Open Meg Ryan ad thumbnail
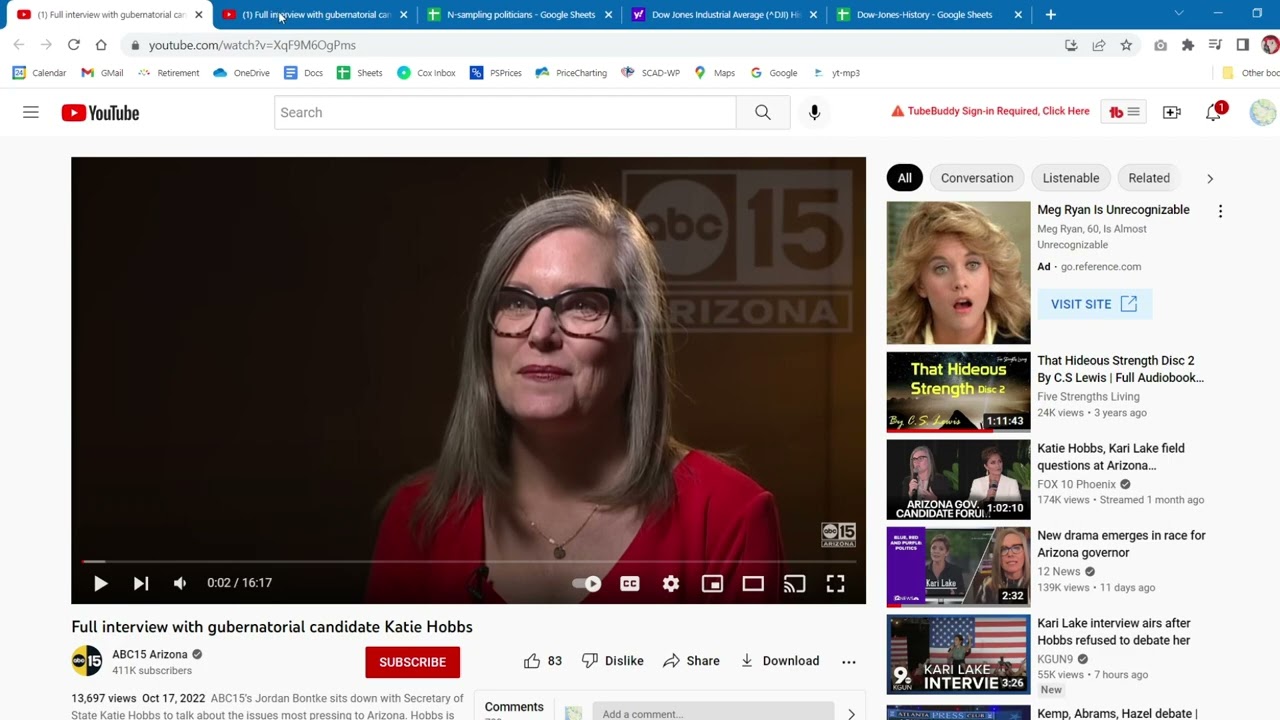The width and height of the screenshot is (1280, 720). (958, 273)
